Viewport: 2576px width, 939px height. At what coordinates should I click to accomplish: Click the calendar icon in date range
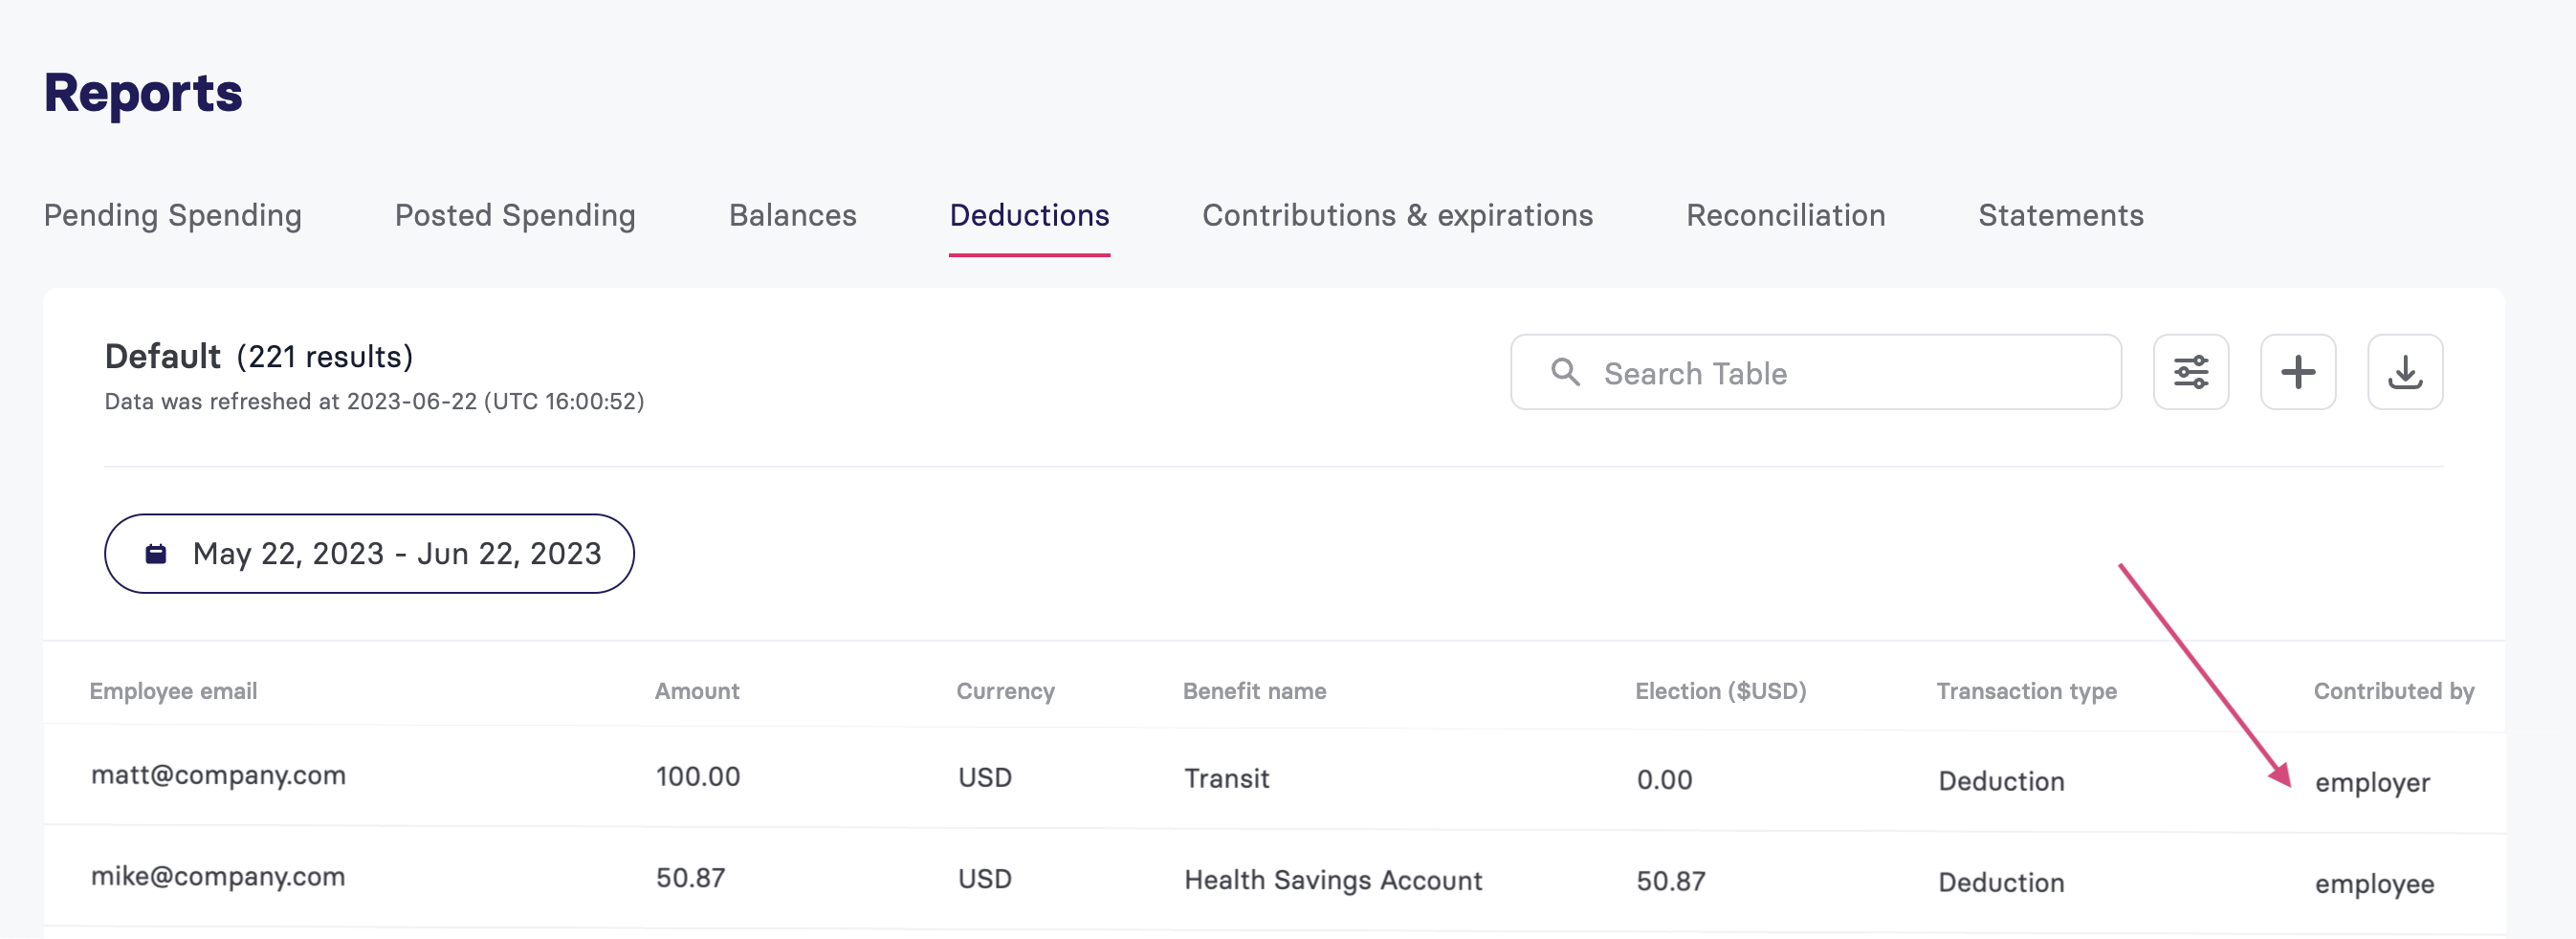coord(156,554)
